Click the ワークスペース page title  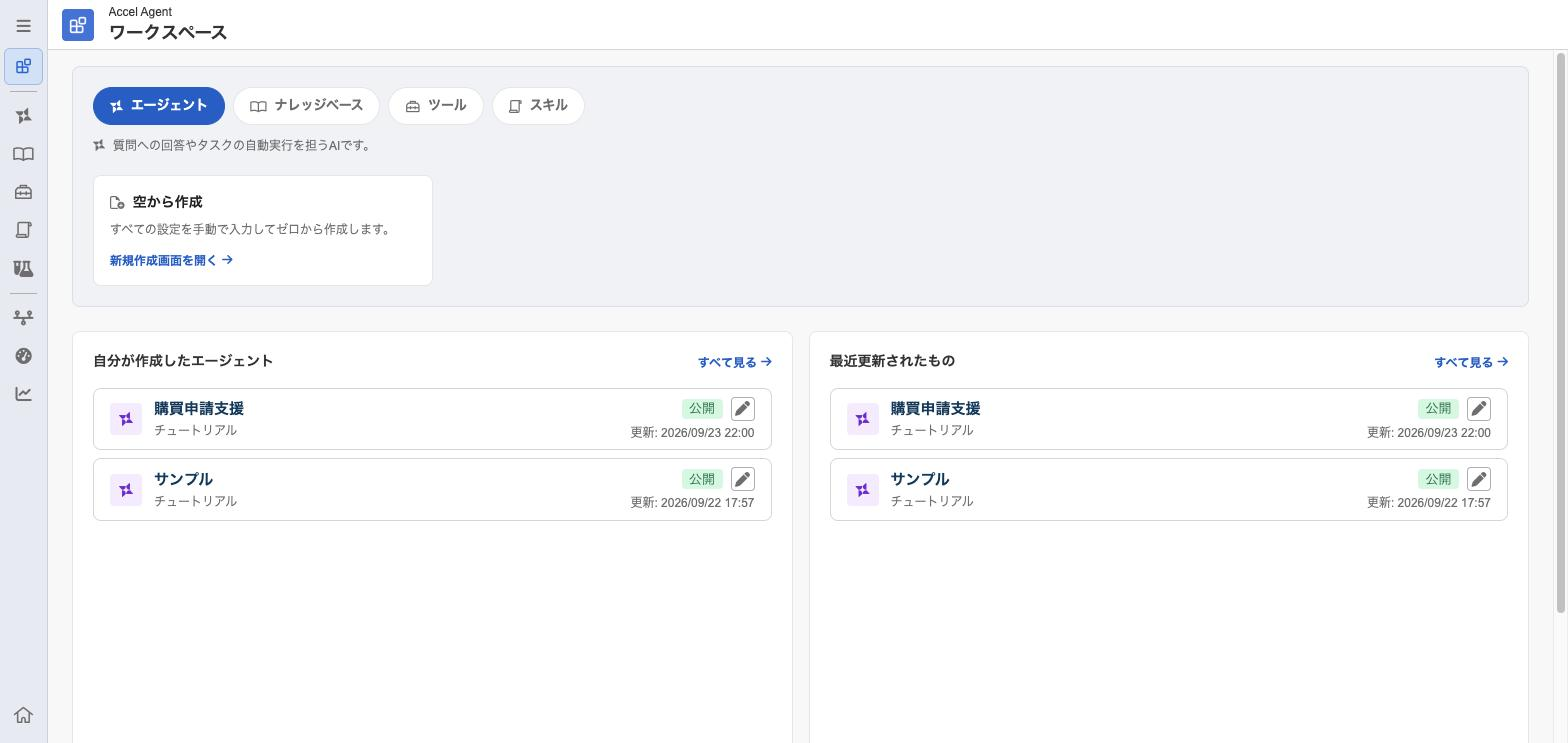click(x=168, y=32)
